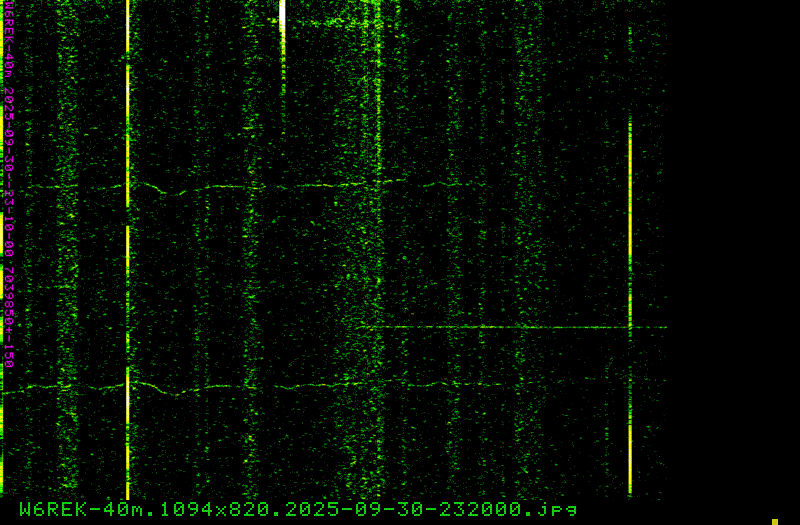This screenshot has height=525, width=800.
Task: Click the small yellow square in the corner
Action: [x=775, y=522]
